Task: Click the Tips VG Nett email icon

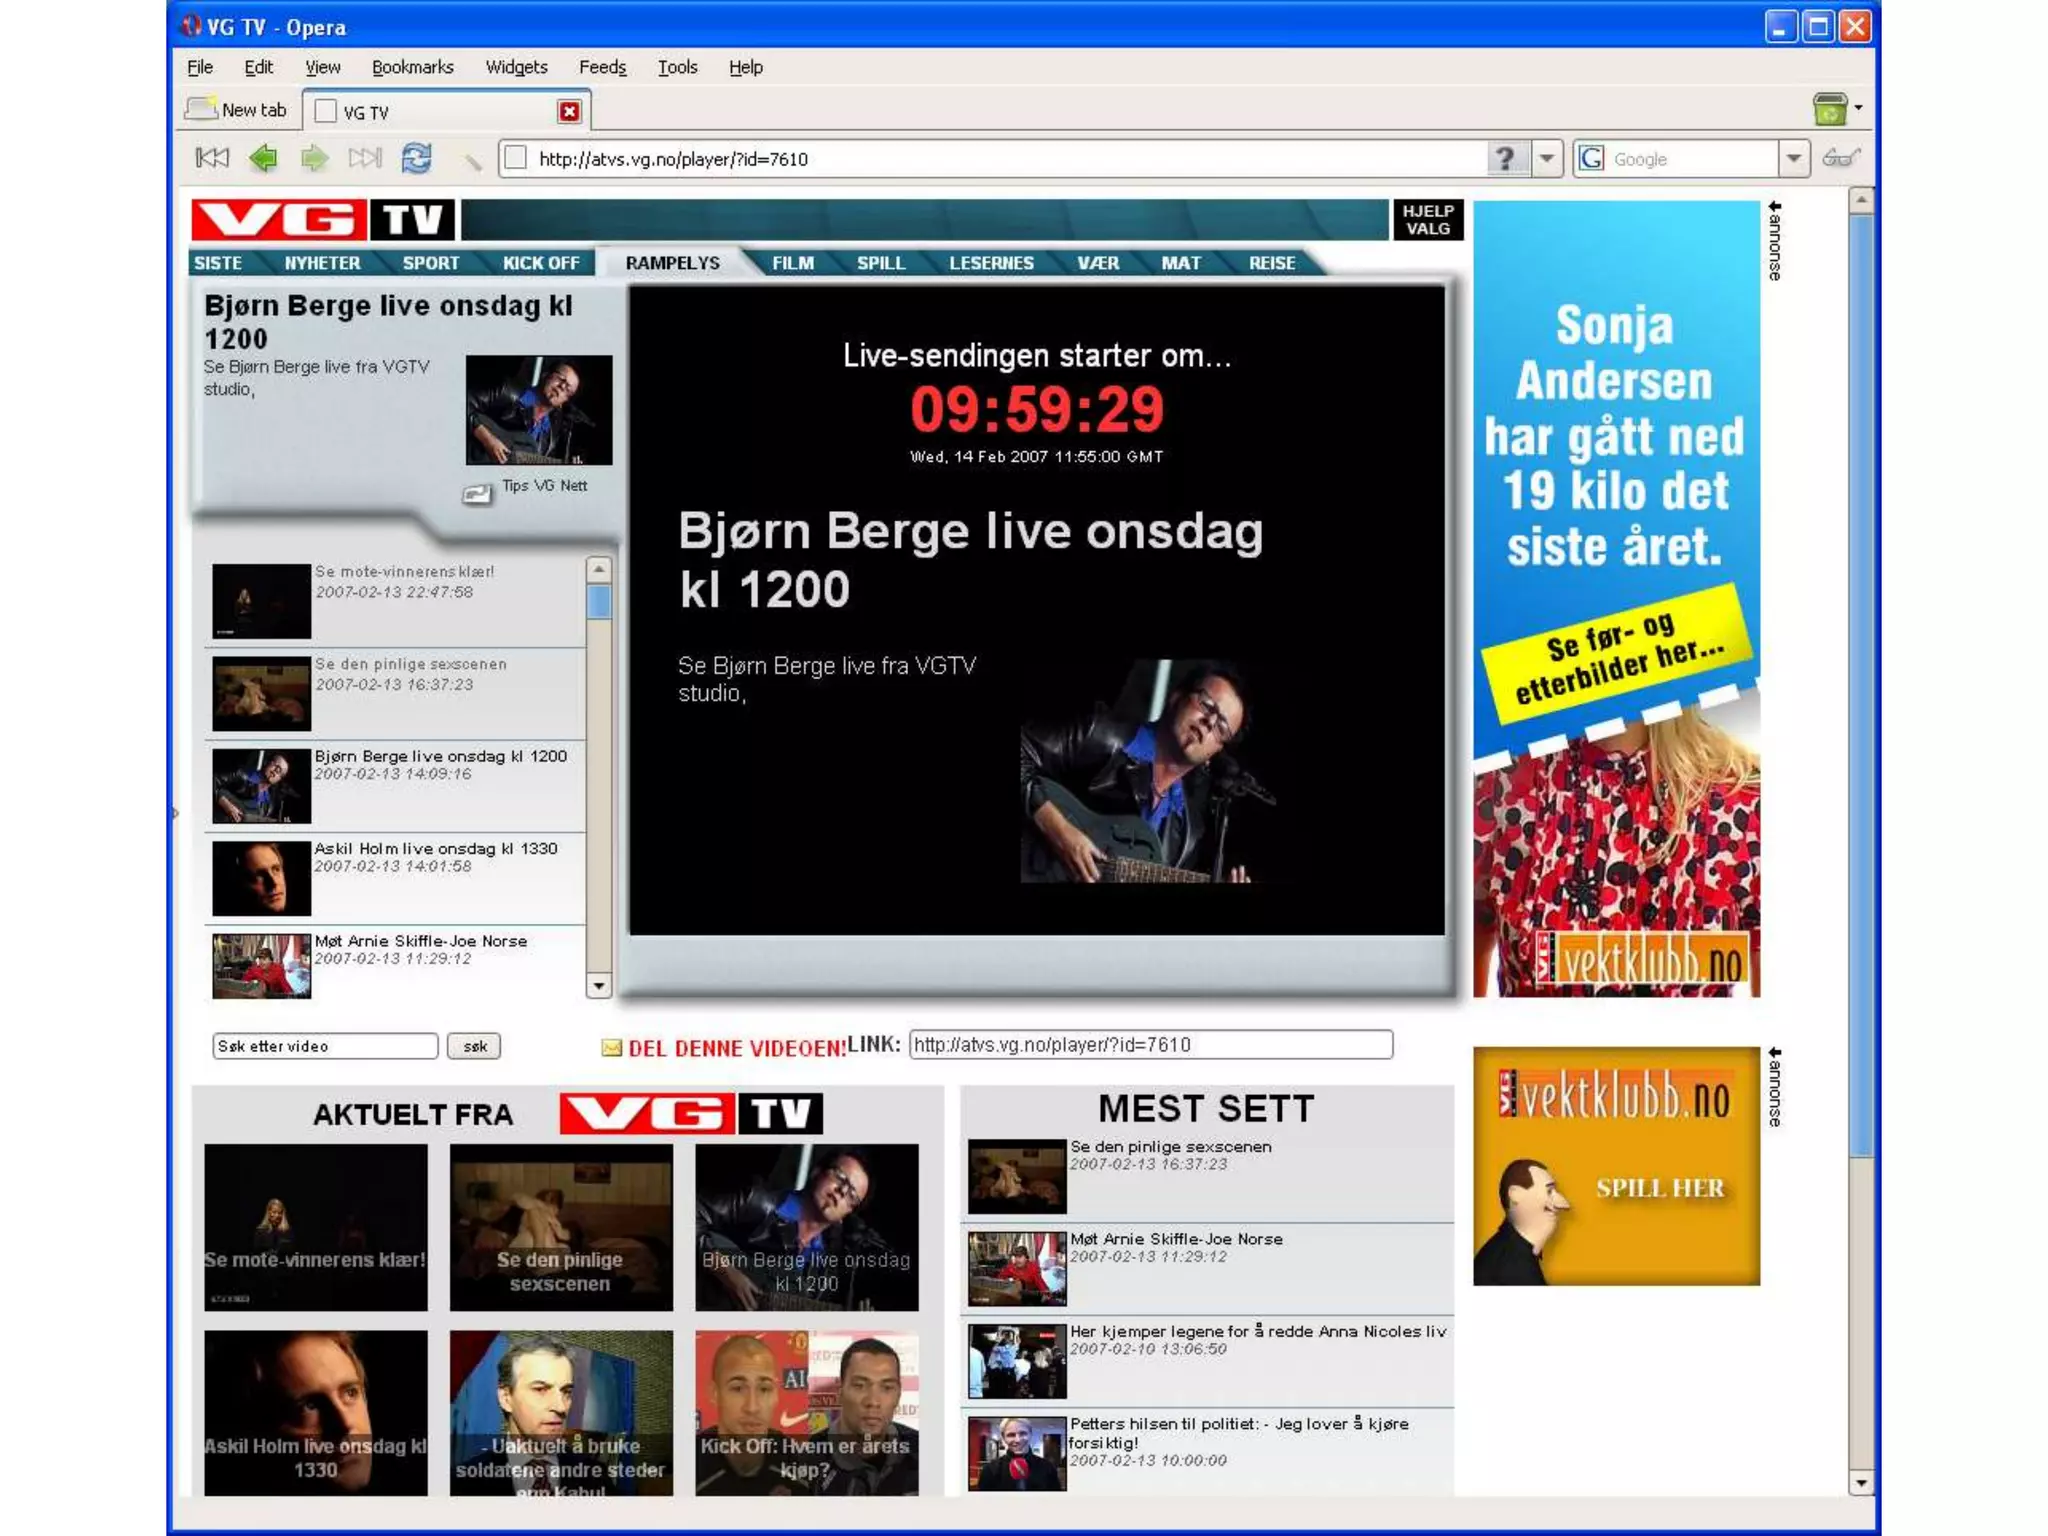Action: (x=477, y=493)
